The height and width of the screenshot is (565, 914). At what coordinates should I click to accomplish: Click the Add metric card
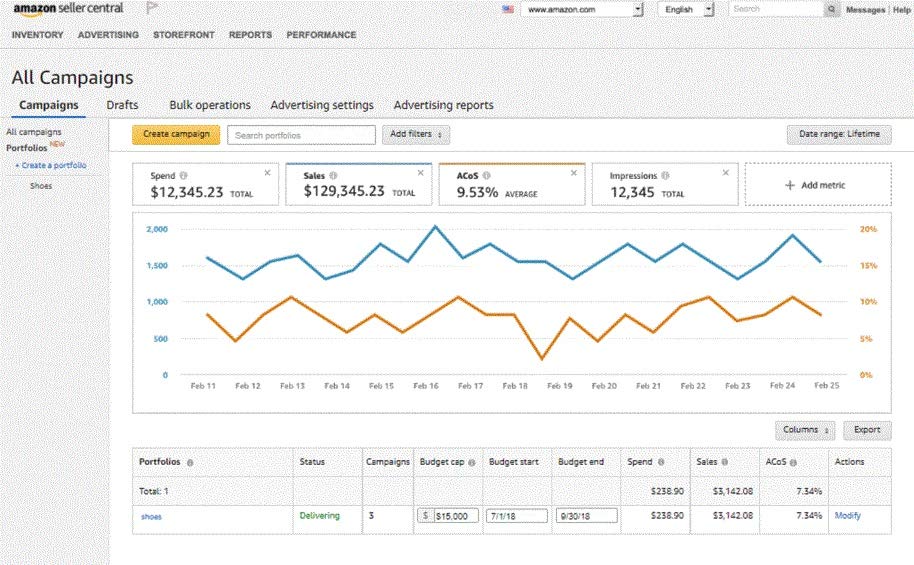tap(817, 185)
